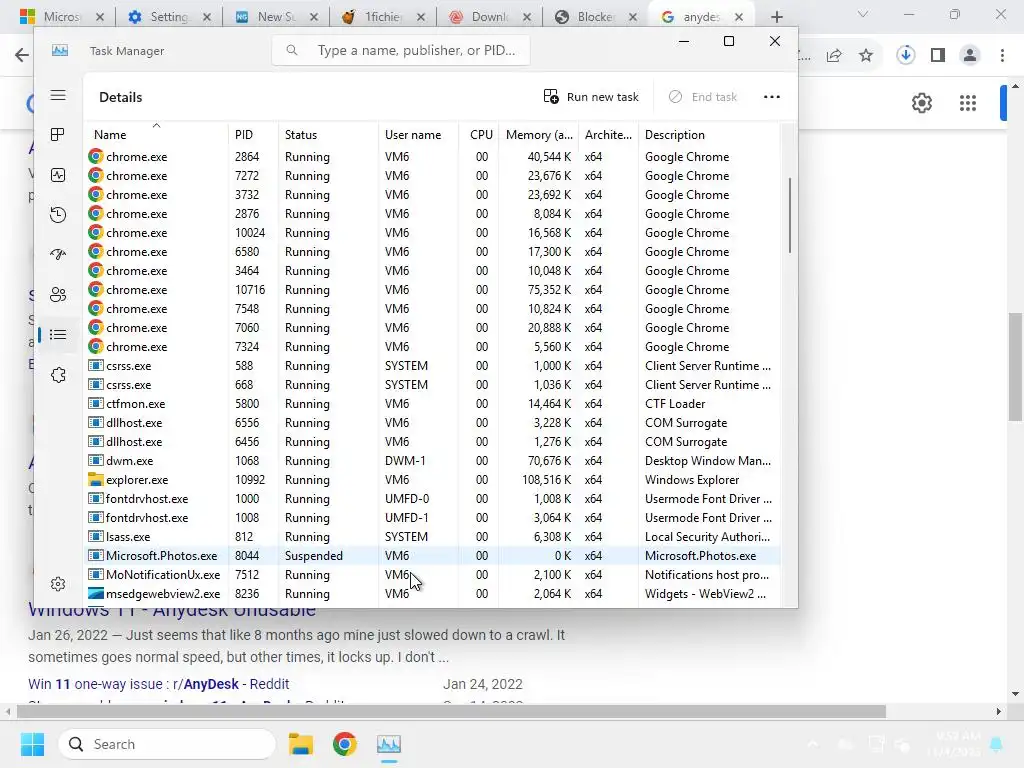1024x768 pixels.
Task: Open App history page in sidebar
Action: click(x=58, y=215)
